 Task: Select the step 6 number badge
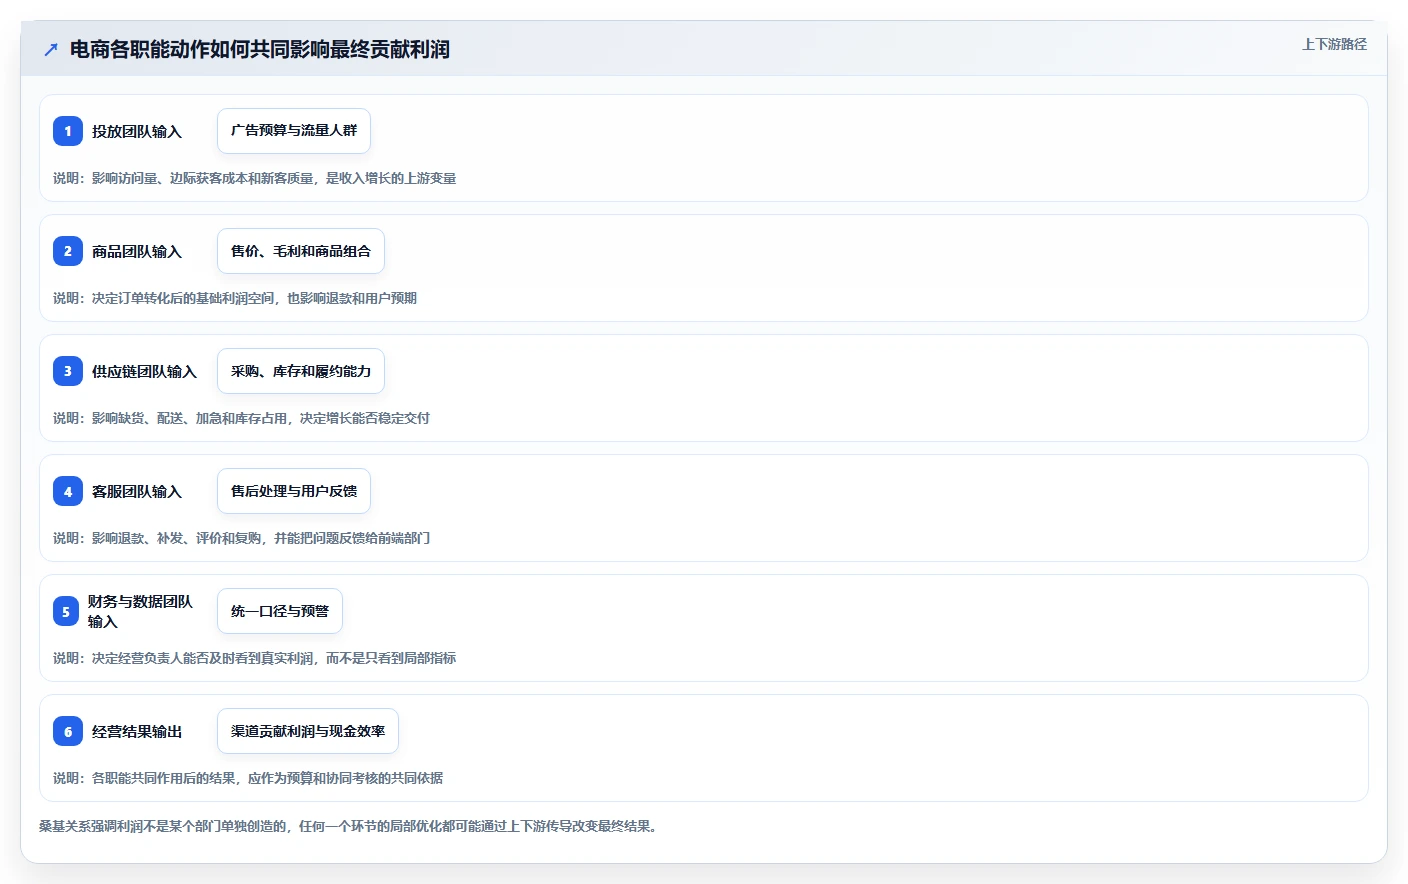point(68,731)
